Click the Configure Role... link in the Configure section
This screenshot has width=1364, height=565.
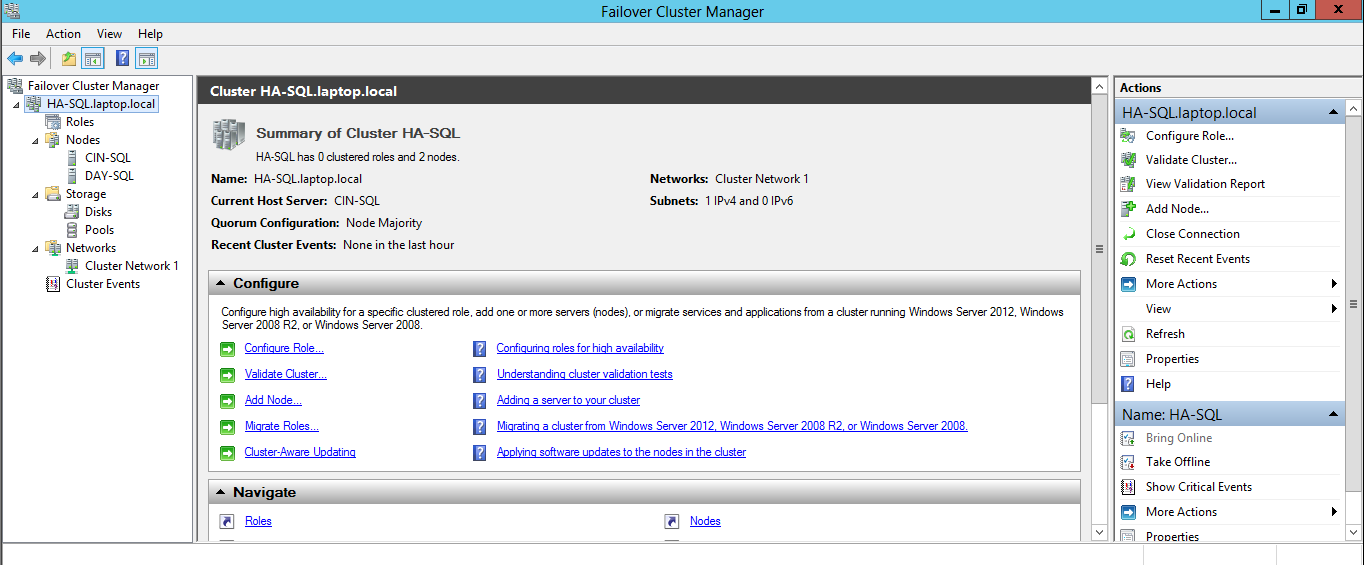point(284,348)
